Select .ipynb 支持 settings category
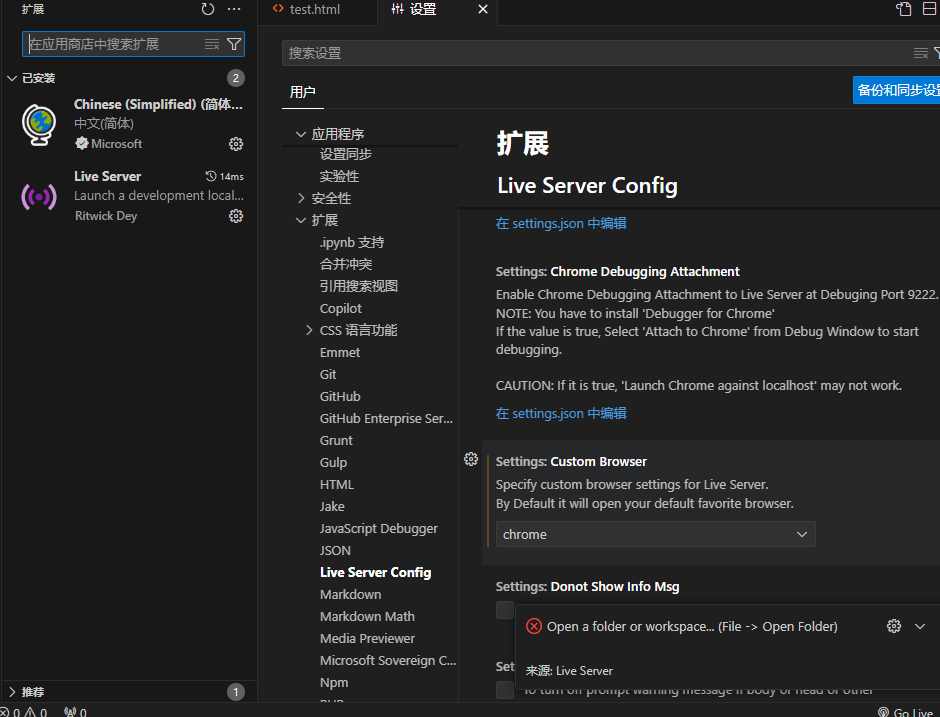The image size is (940, 717). point(352,242)
